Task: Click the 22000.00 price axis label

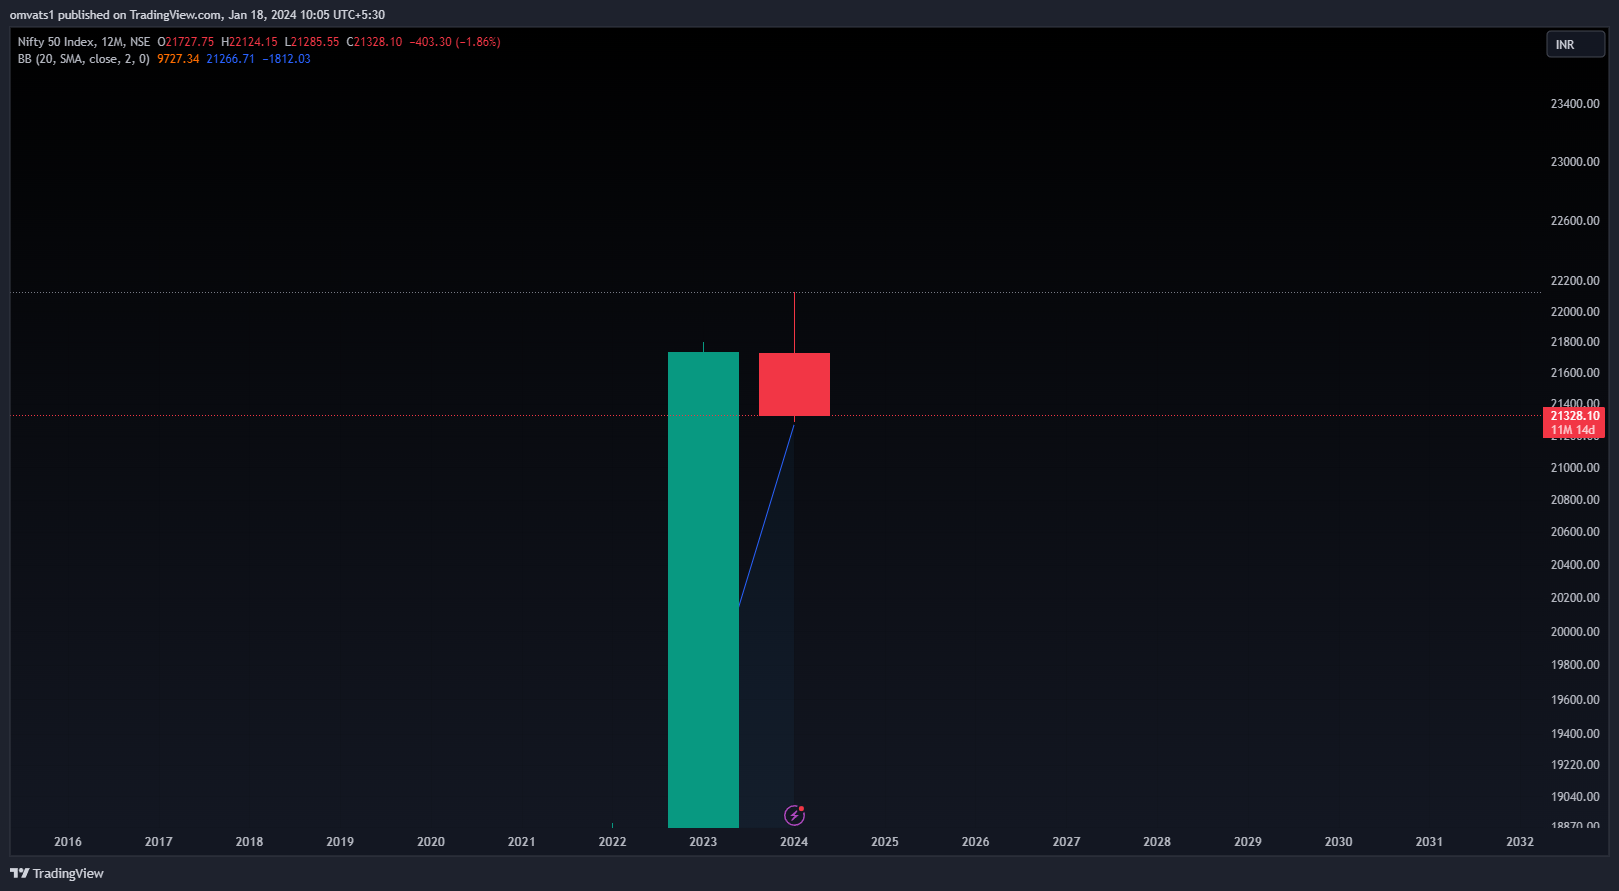Action: 1575,312
